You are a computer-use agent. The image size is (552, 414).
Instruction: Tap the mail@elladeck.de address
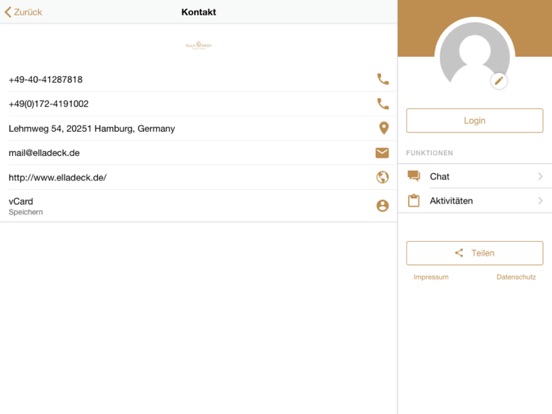click(x=44, y=153)
